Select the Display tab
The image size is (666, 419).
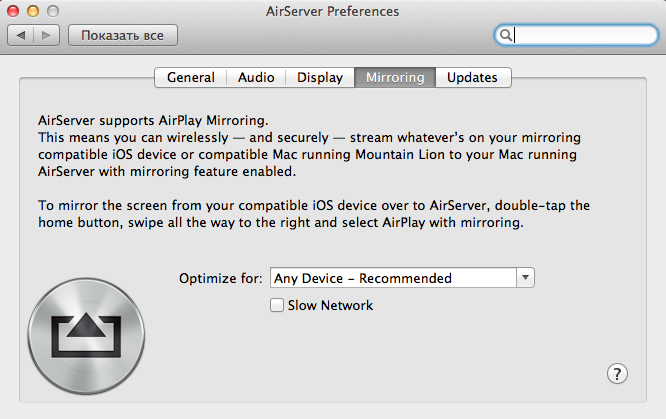[x=320, y=77]
